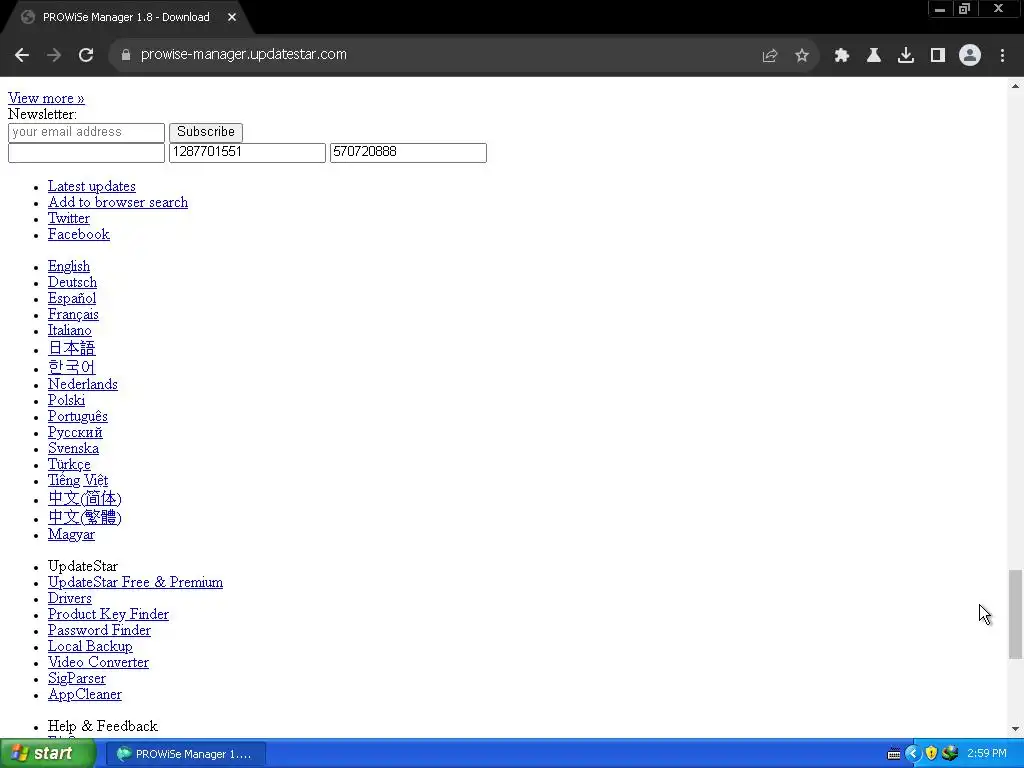Image resolution: width=1024 pixels, height=768 pixels.
Task: Bookmark this page with star icon
Action: pos(802,56)
